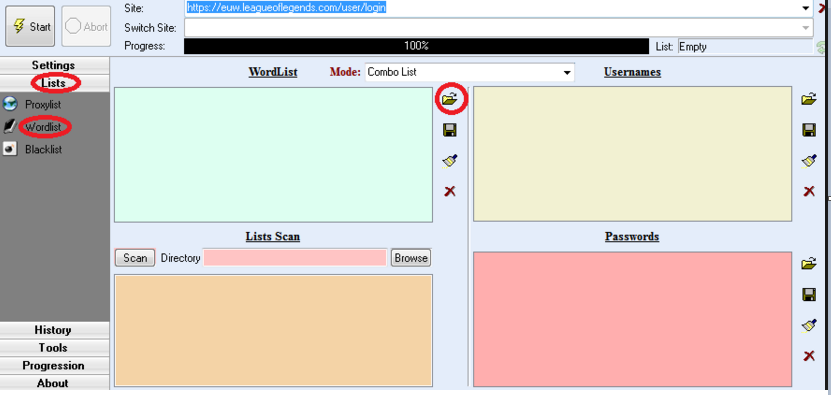Click inside the Passwords text area
Viewport: 831px width, 395px height.
pos(632,319)
